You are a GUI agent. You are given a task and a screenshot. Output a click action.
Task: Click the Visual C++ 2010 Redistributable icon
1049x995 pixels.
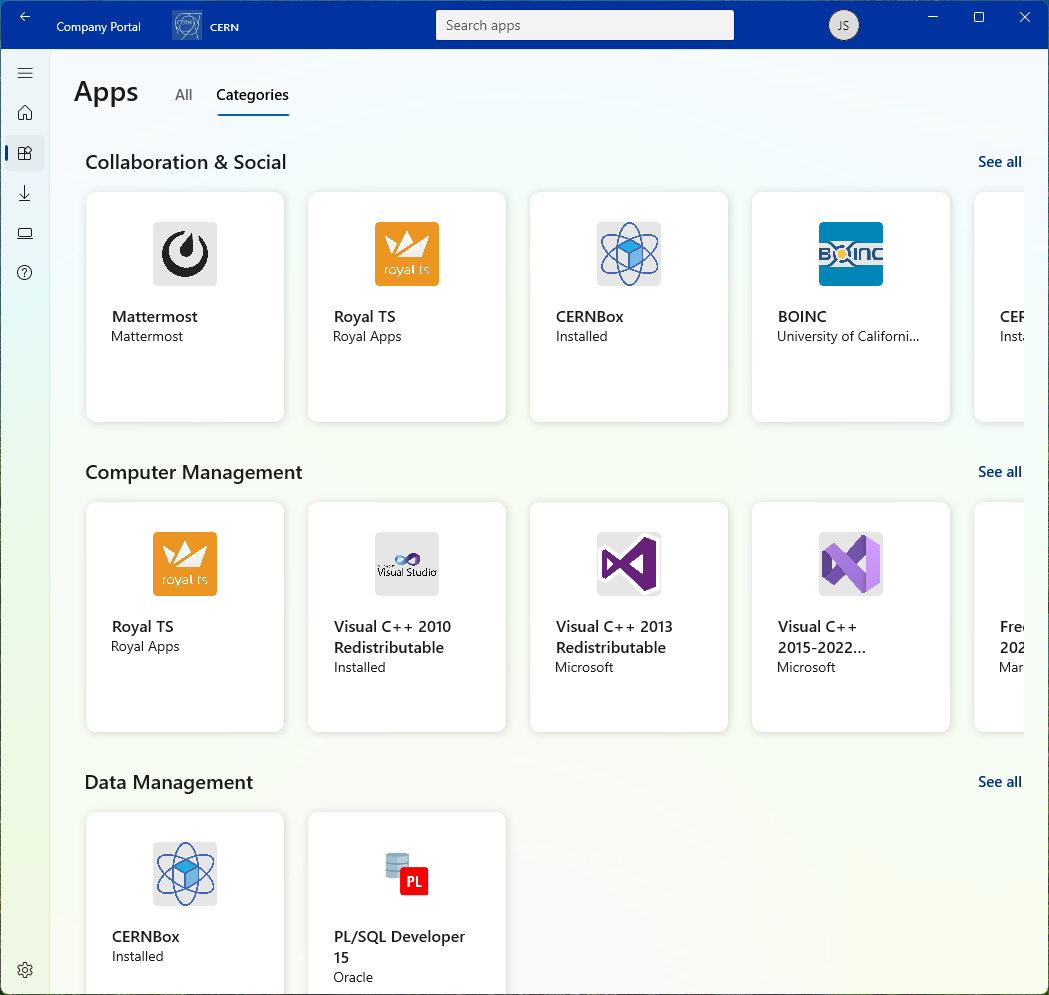pos(407,563)
